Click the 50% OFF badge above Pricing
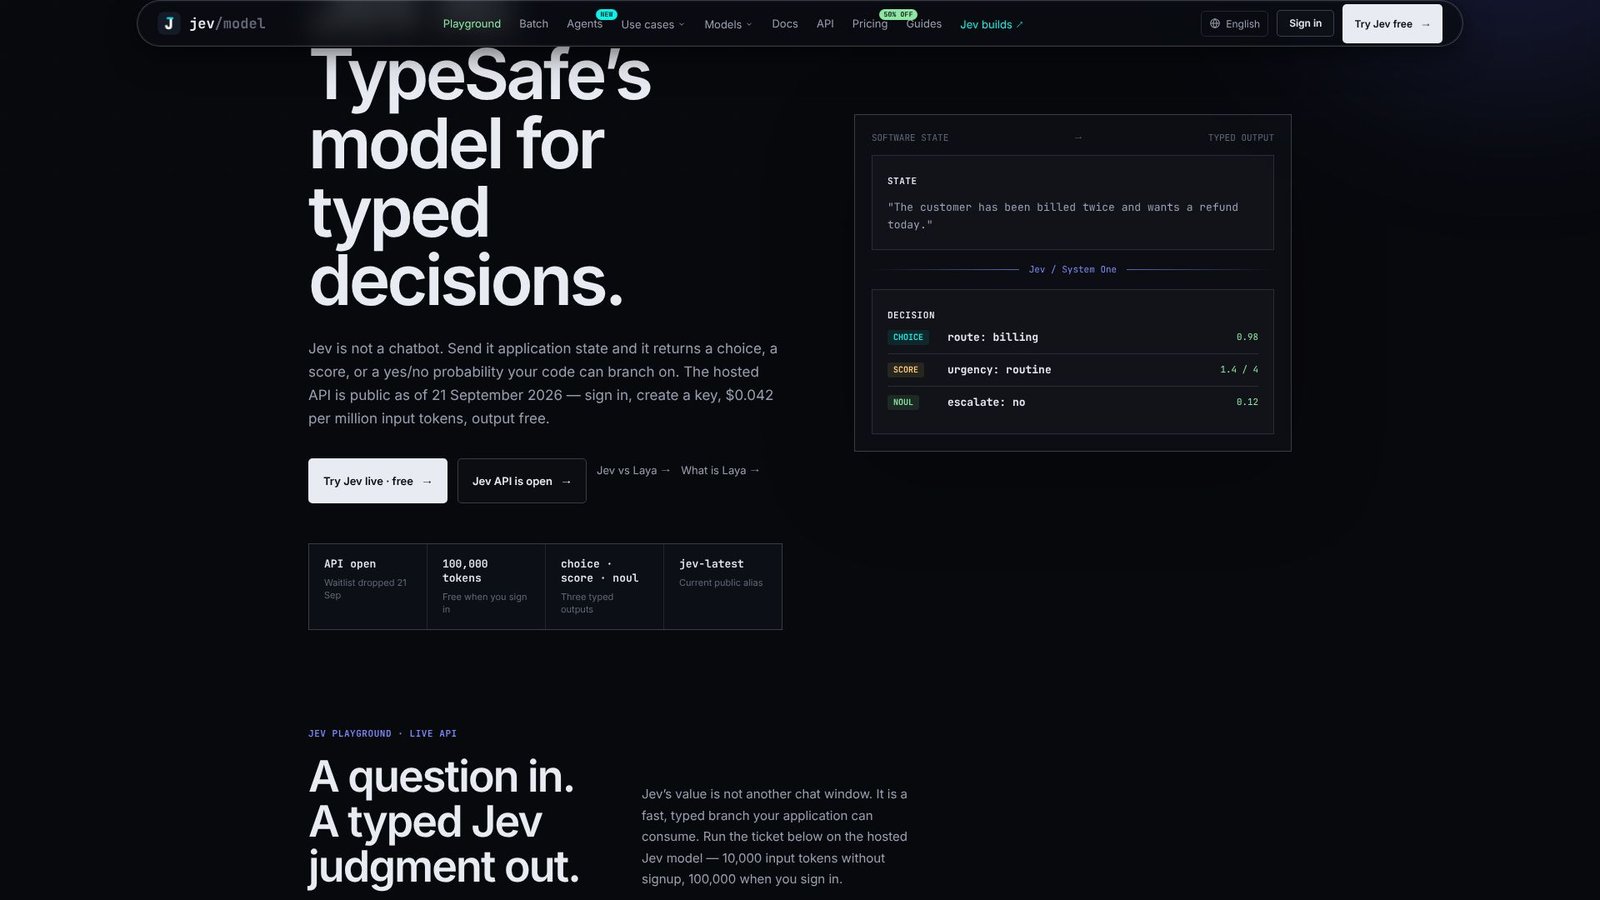Screen dimensions: 1600x900 (x=897, y=14)
